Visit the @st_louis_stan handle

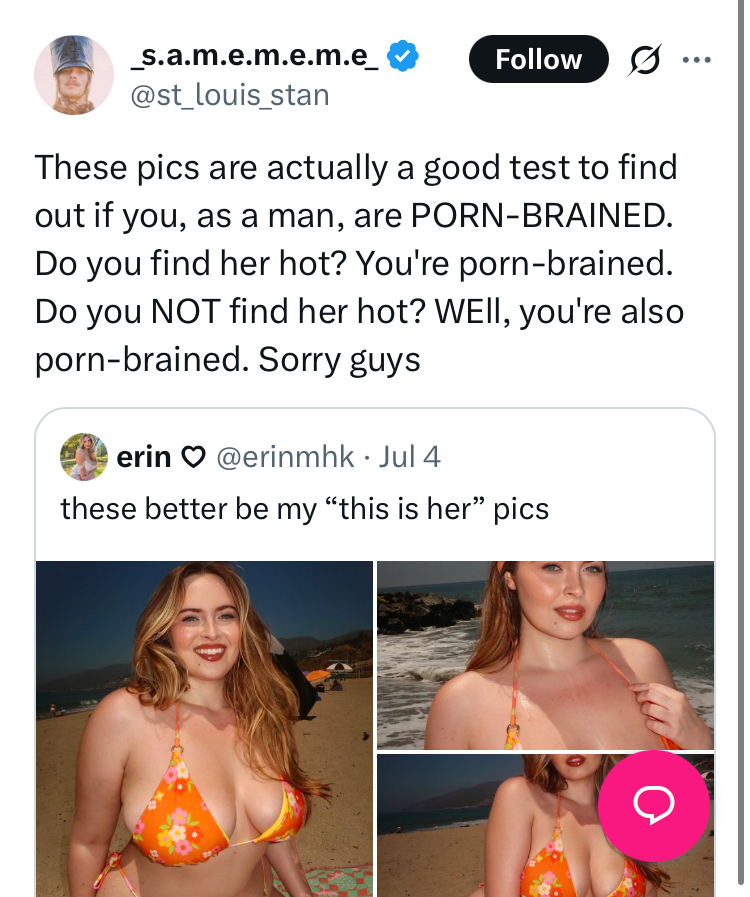click(x=230, y=95)
